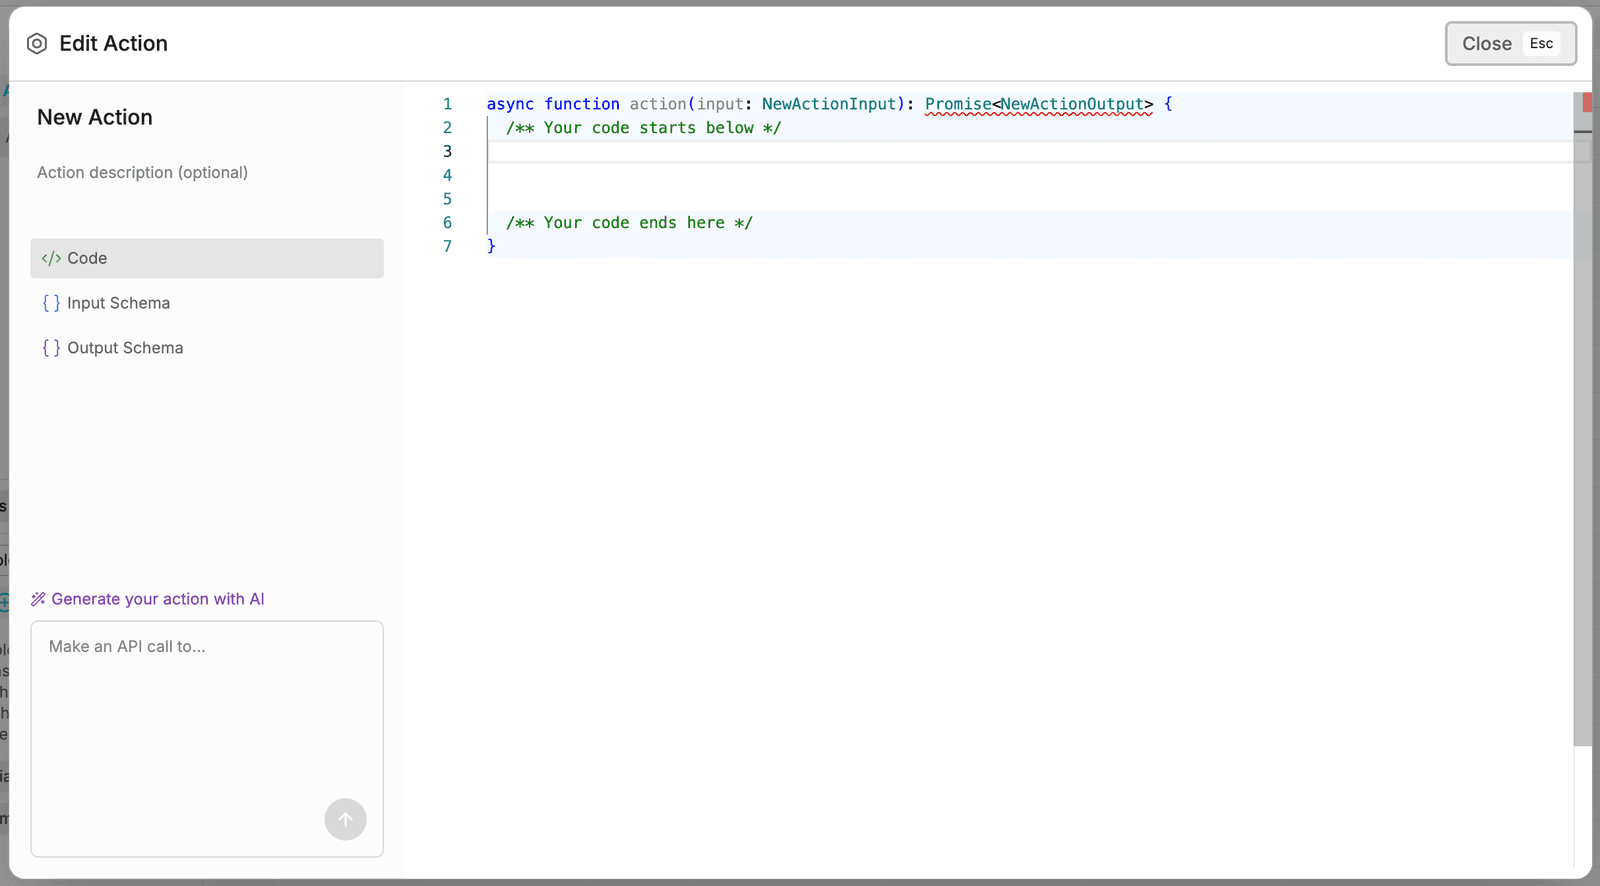Click the Your code starts below comment
The width and height of the screenshot is (1600, 886).
point(643,128)
